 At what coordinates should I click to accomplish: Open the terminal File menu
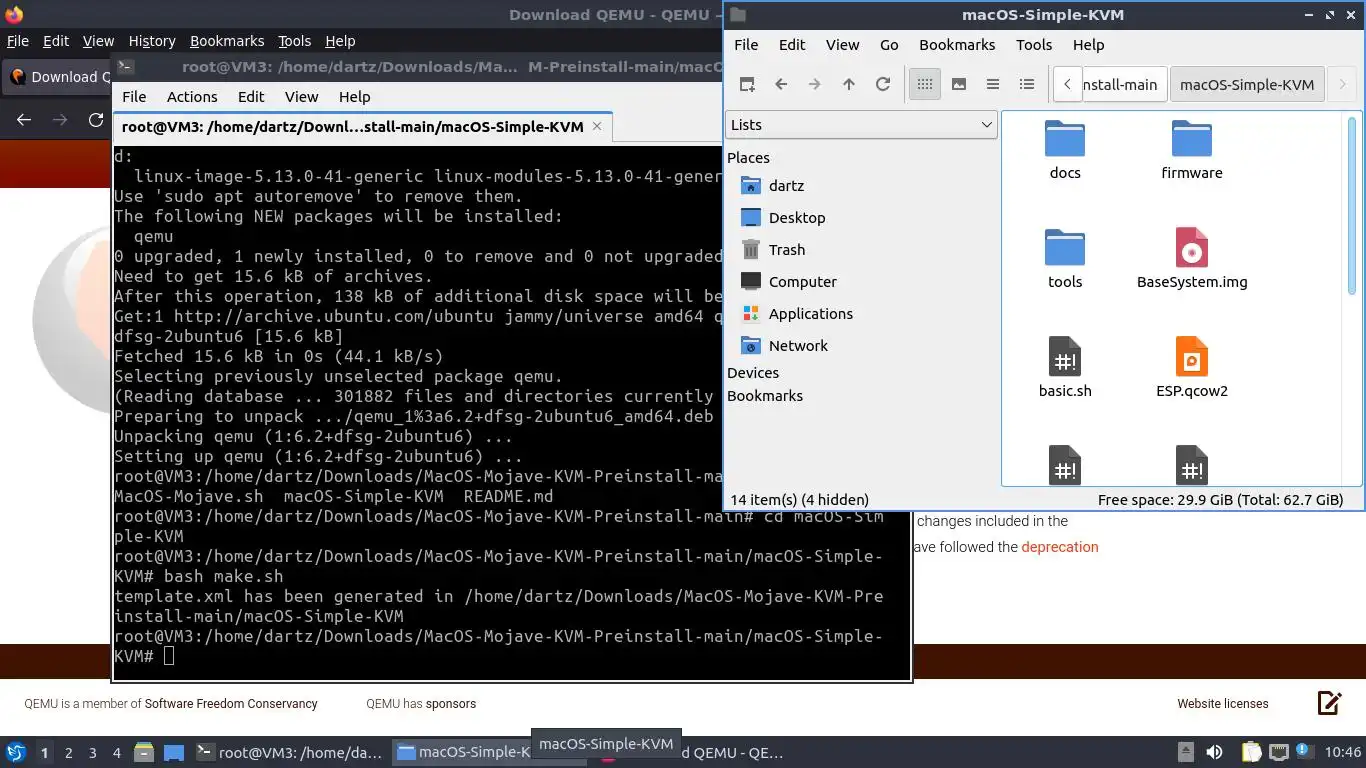[x=134, y=97]
